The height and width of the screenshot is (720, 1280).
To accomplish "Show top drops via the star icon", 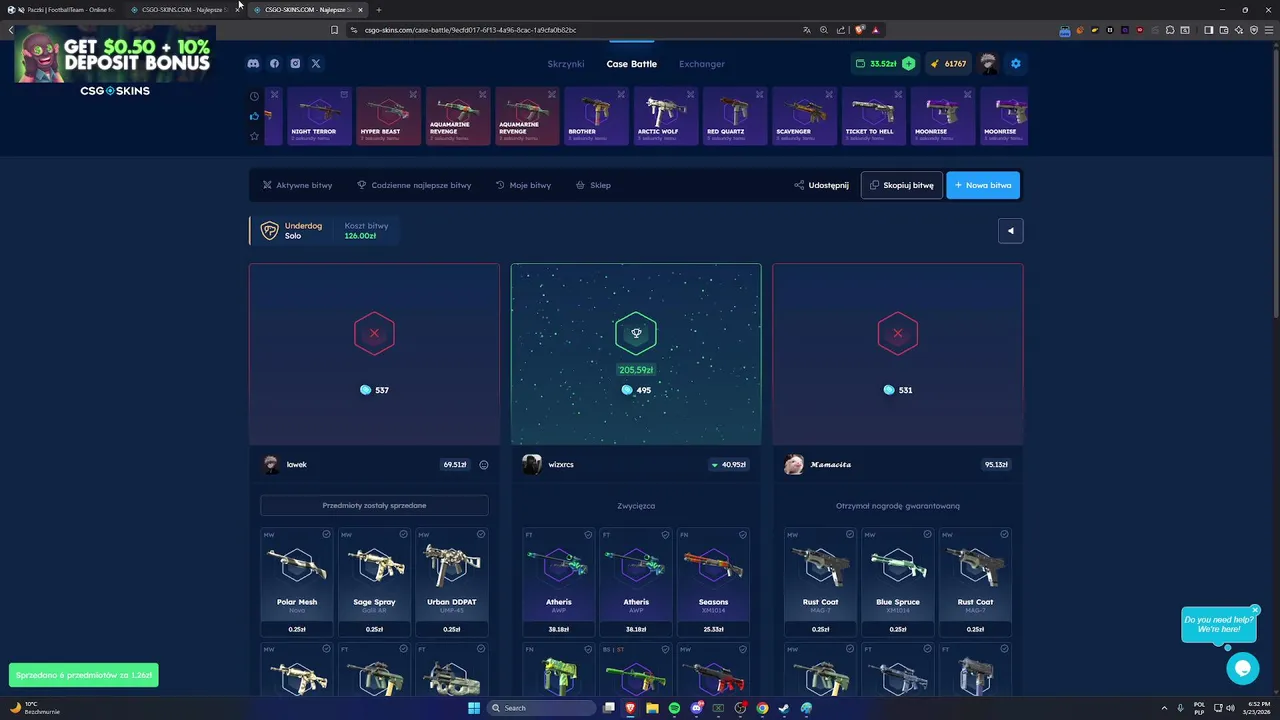I will tap(254, 136).
